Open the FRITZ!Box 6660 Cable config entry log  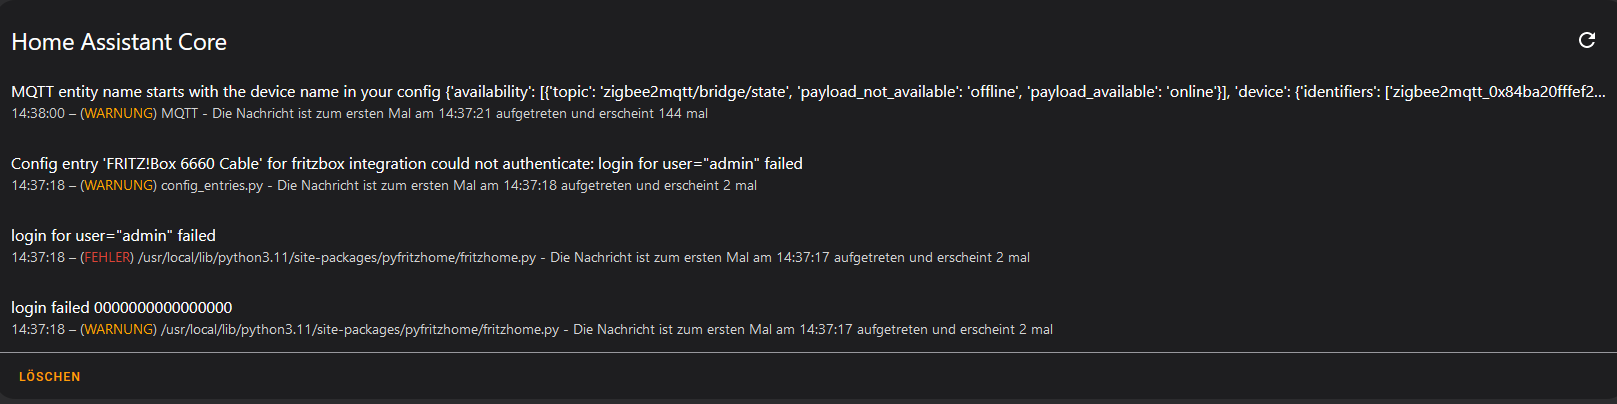point(808,174)
